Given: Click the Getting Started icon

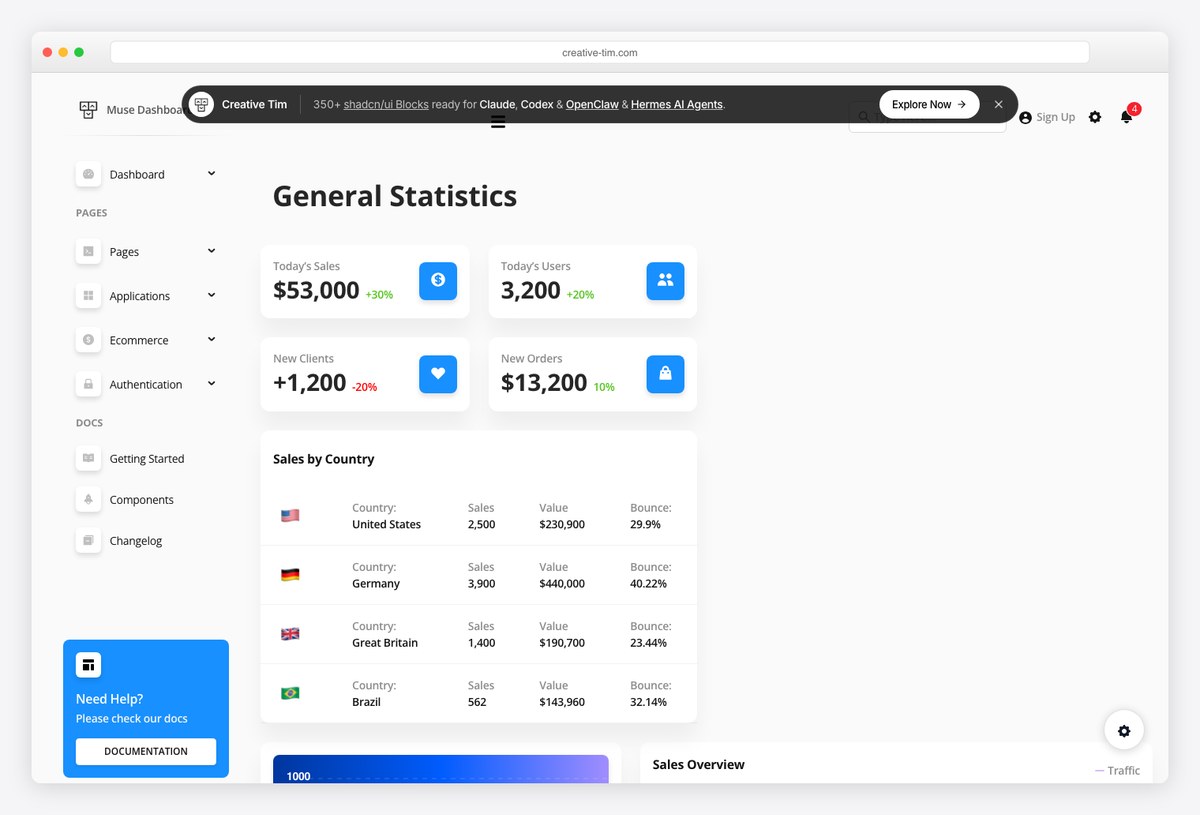Looking at the screenshot, I should click(x=88, y=458).
